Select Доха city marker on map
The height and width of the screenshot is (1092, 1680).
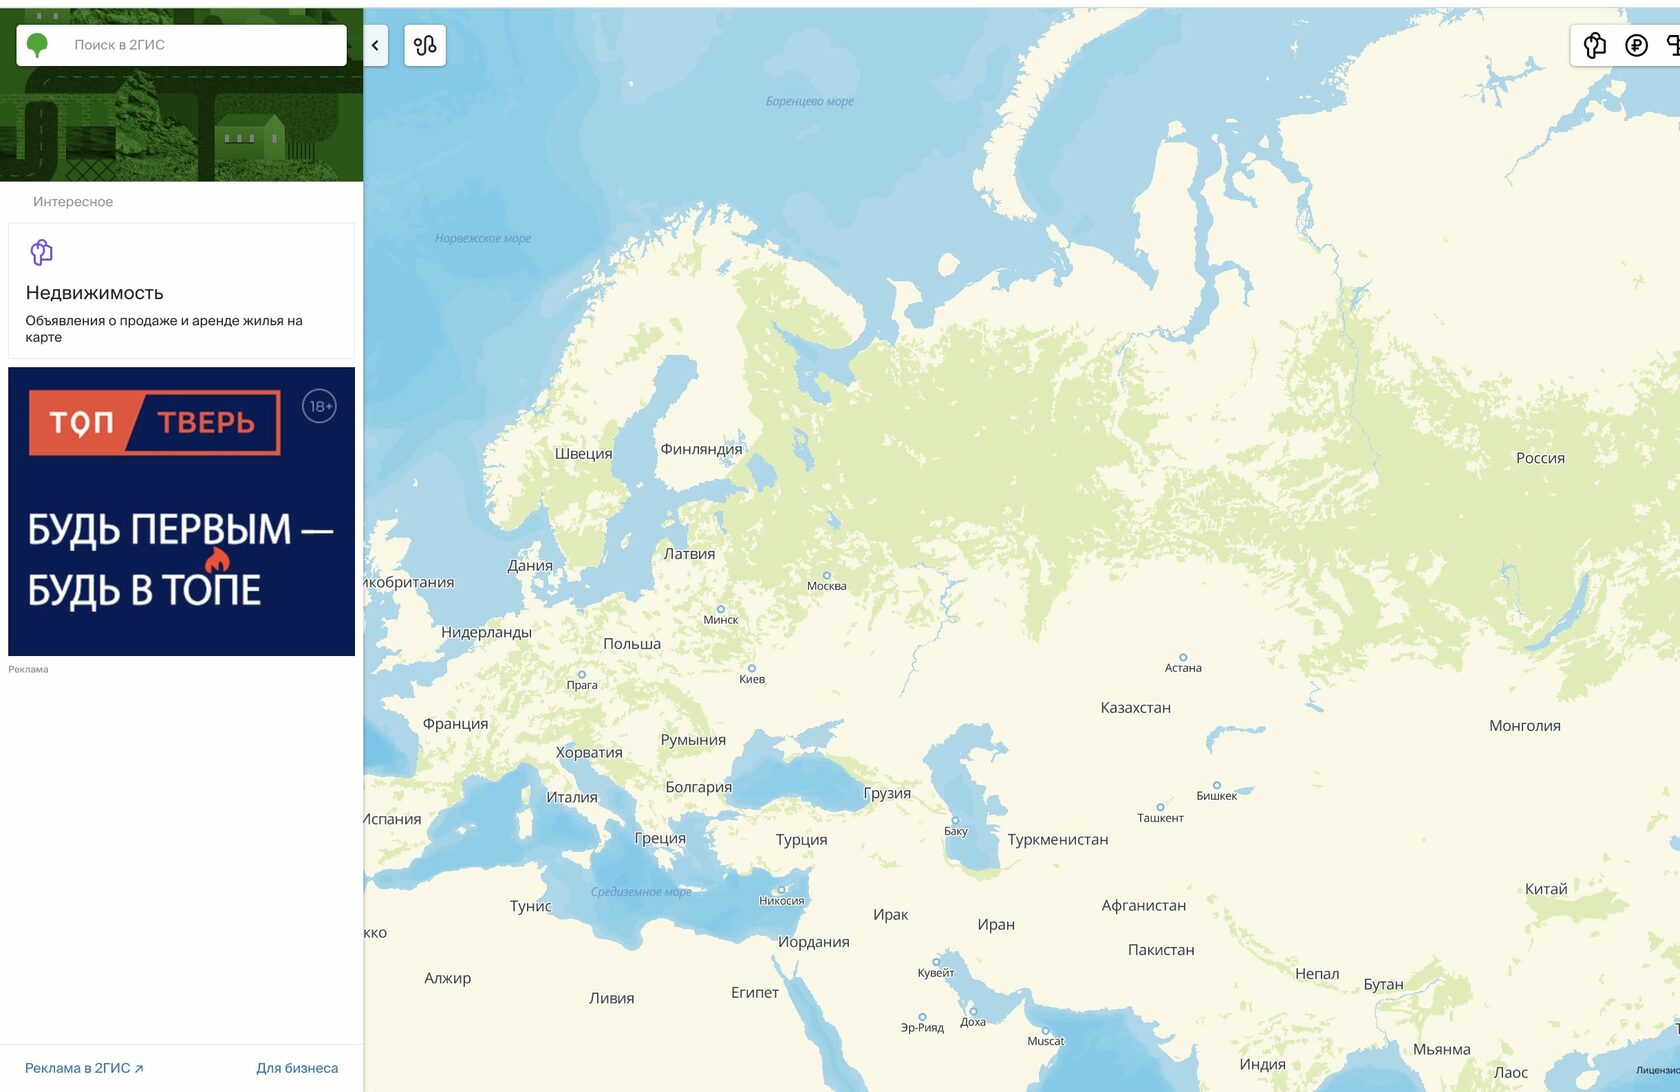pos(972,1011)
